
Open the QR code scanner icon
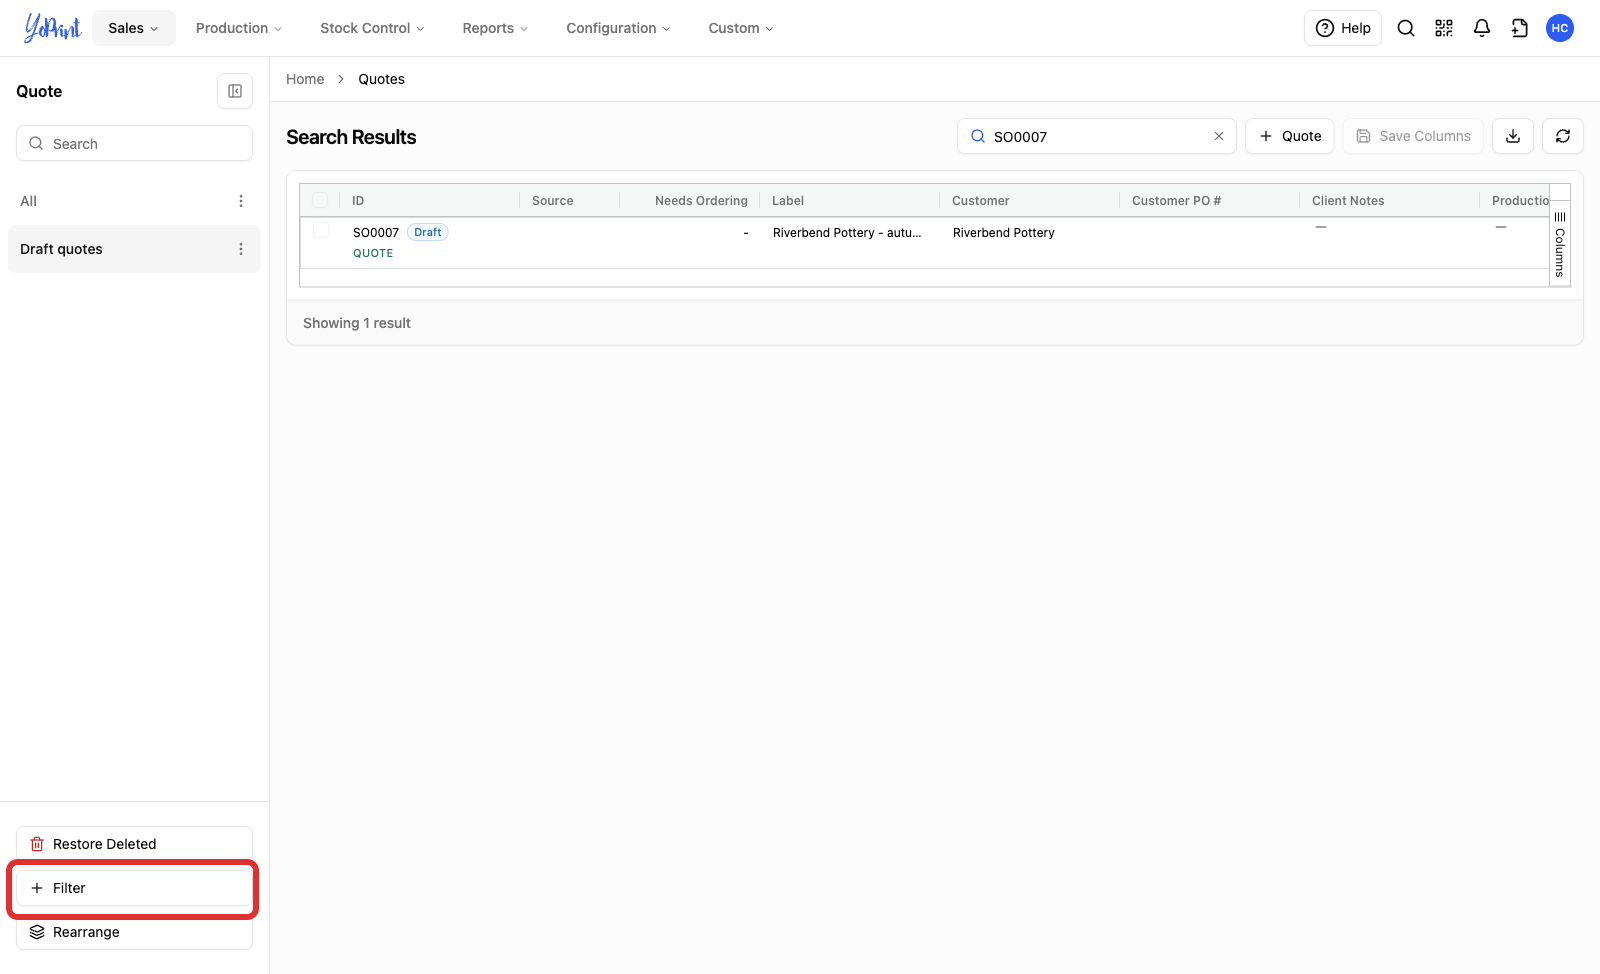[x=1444, y=28]
